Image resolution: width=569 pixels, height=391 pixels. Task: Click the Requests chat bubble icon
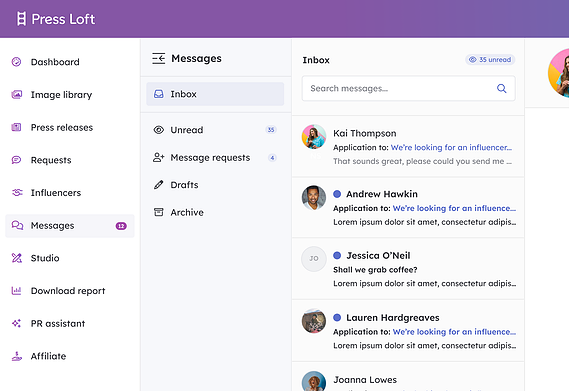coord(16,160)
